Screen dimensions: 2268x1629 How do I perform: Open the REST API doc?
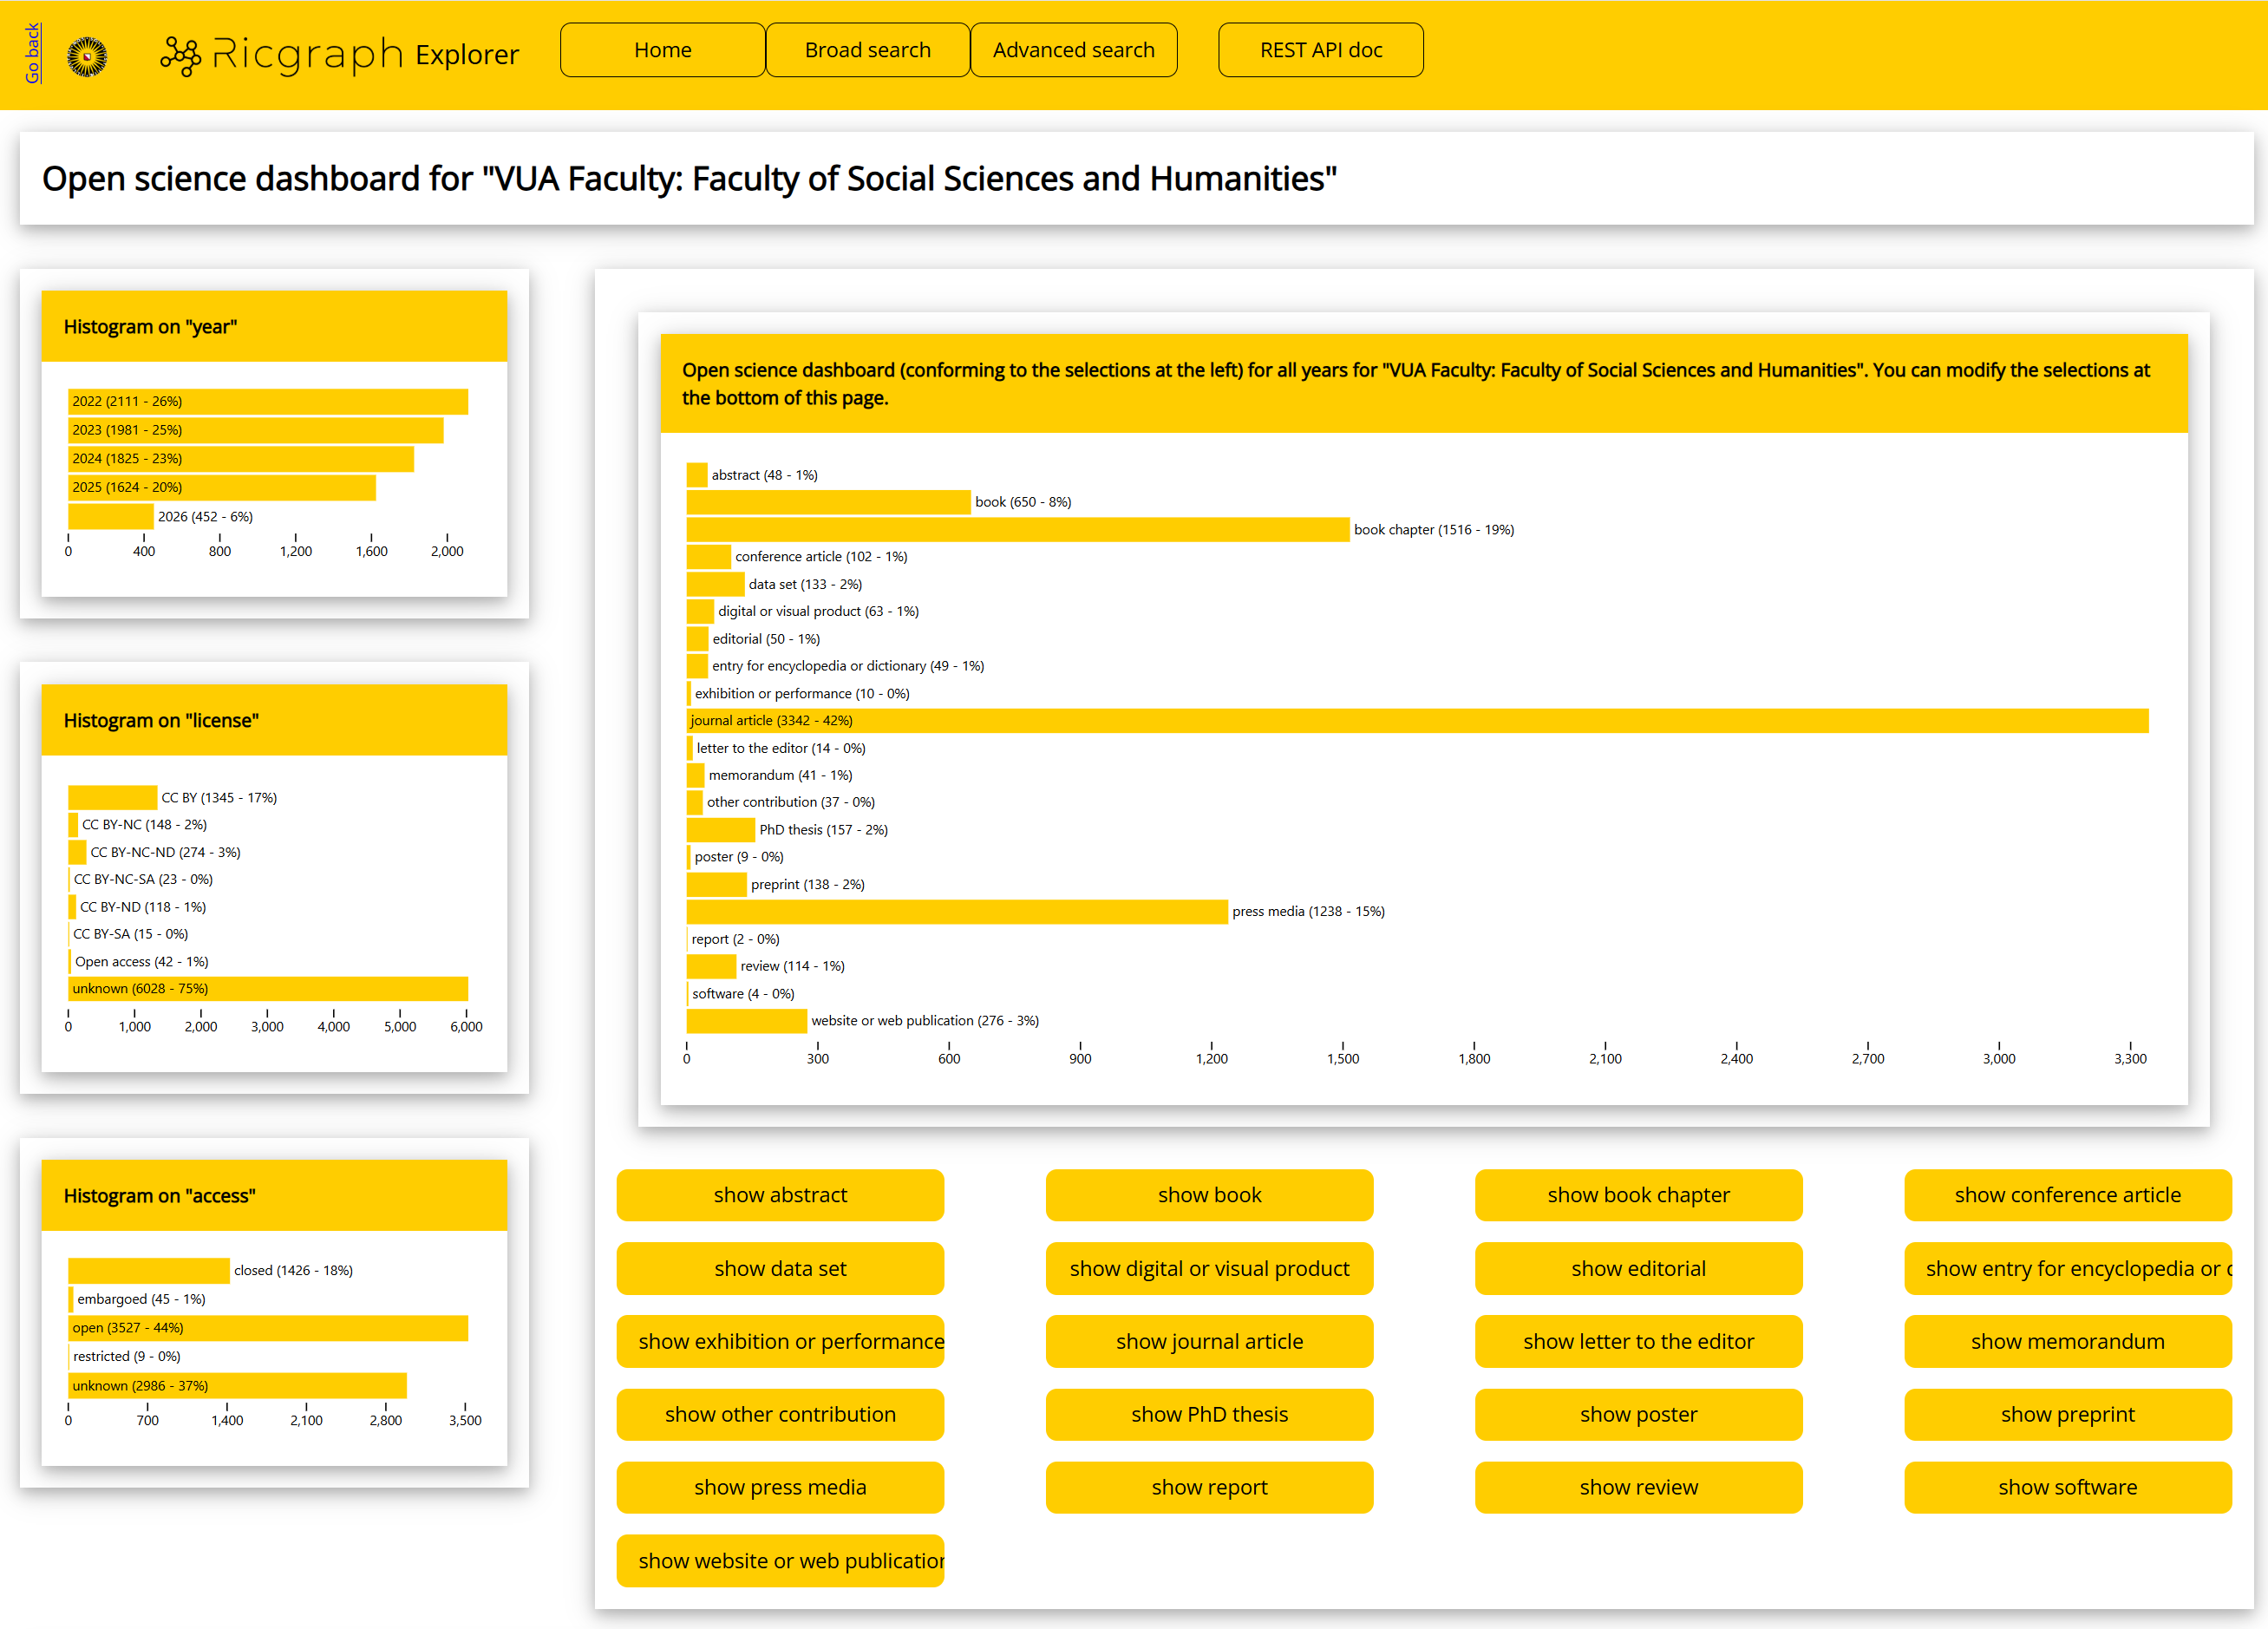click(x=1320, y=50)
